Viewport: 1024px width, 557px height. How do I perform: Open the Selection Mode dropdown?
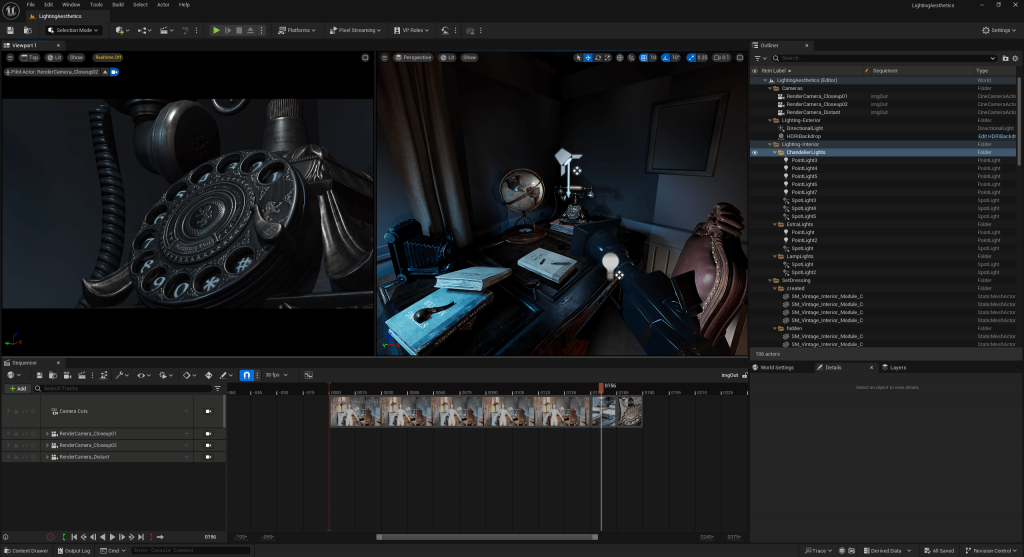tap(74, 30)
